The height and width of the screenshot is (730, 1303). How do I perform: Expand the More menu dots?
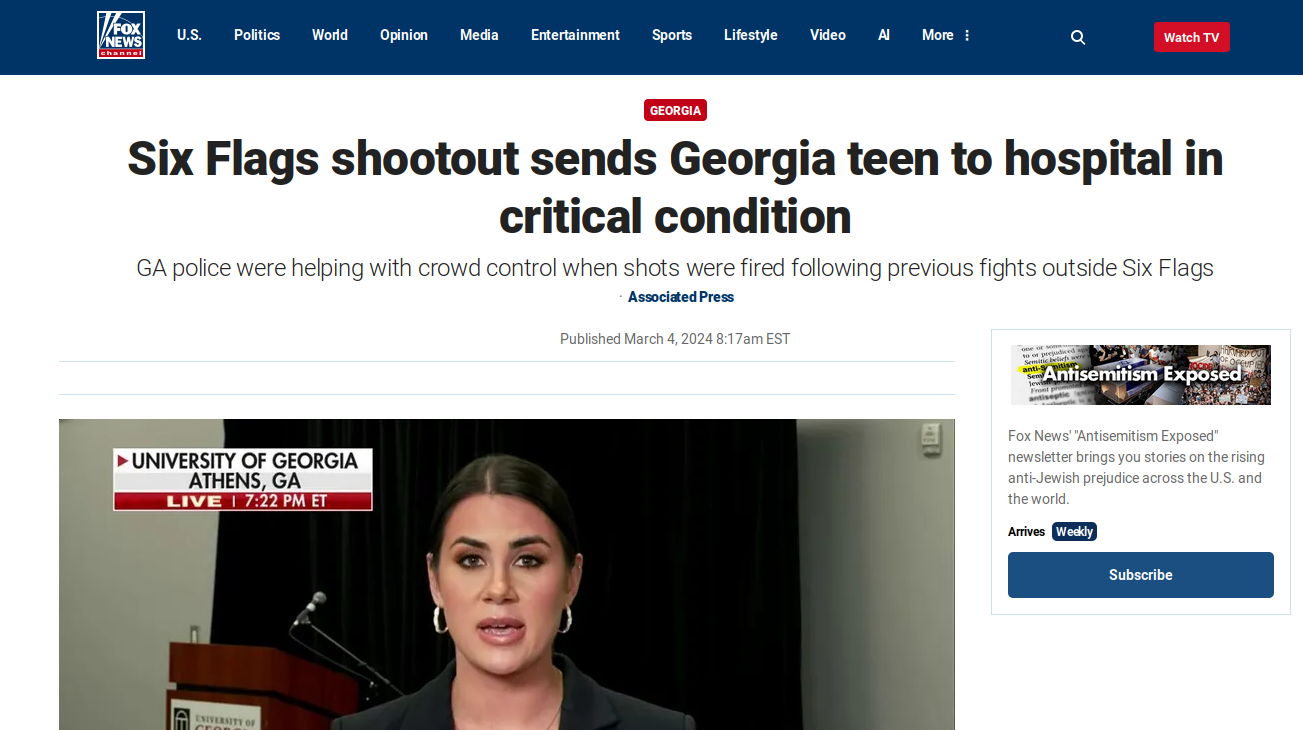pos(967,35)
